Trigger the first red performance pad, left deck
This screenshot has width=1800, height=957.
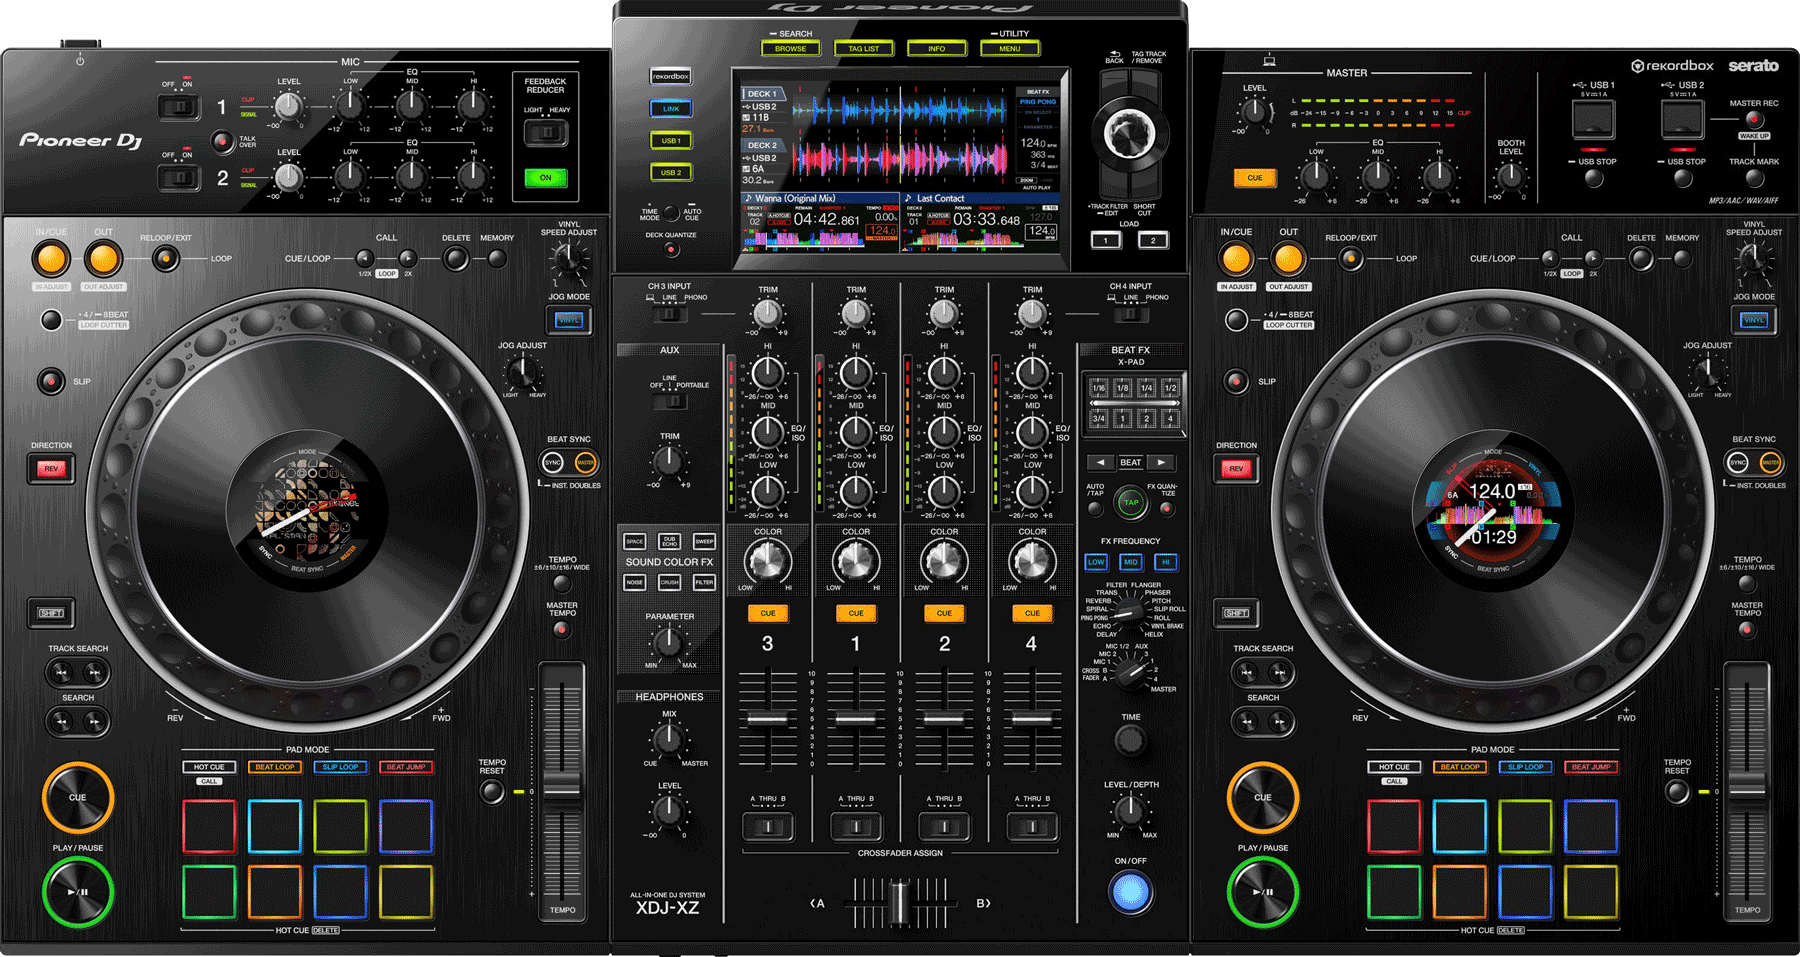point(209,826)
